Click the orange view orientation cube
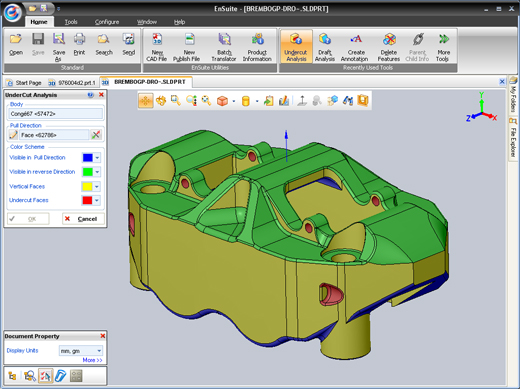The height and width of the screenshot is (389, 520). 222,101
